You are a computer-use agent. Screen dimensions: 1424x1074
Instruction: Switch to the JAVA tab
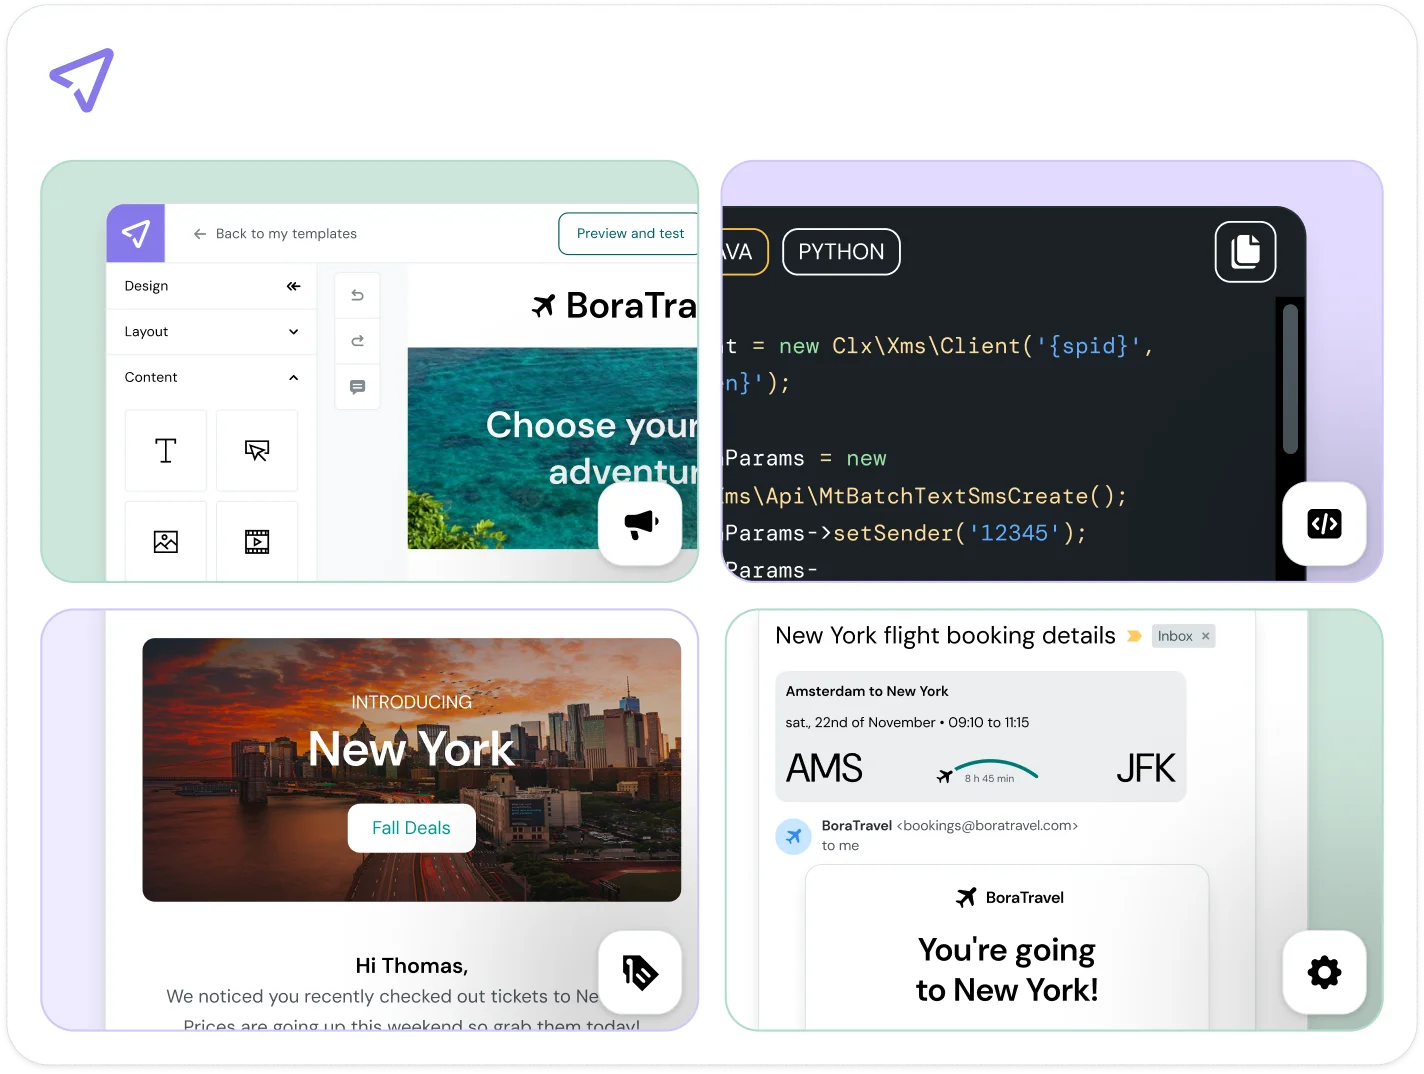click(x=737, y=252)
